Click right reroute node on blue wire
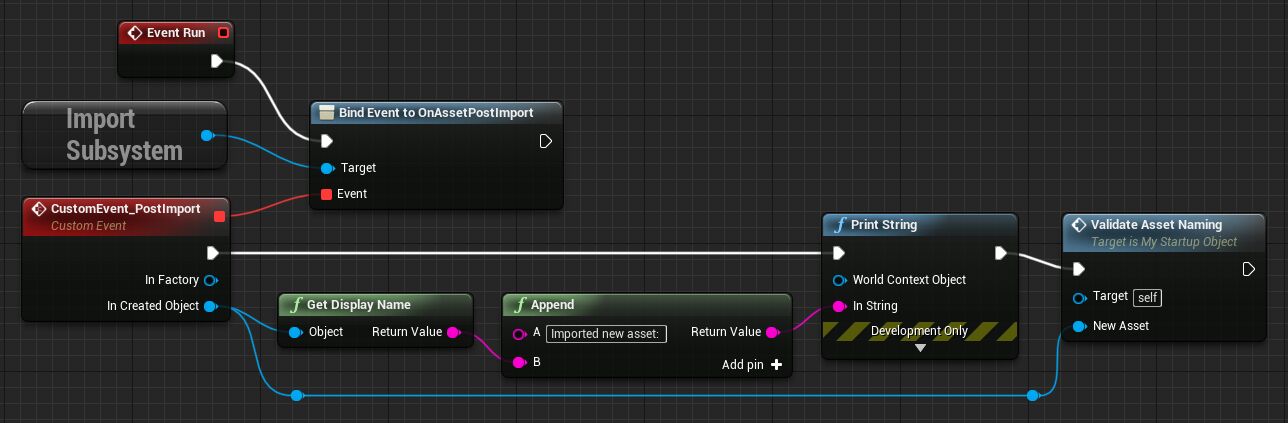 [1032, 396]
